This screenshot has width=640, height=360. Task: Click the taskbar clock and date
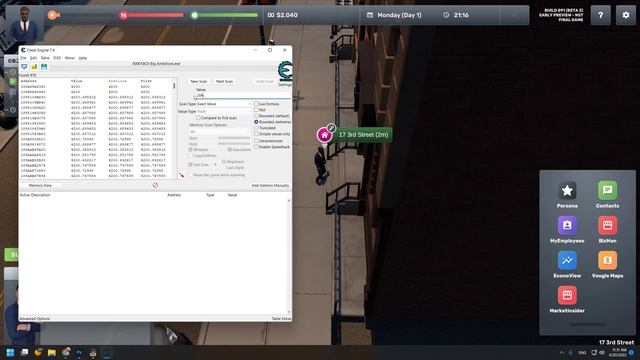[x=619, y=353]
